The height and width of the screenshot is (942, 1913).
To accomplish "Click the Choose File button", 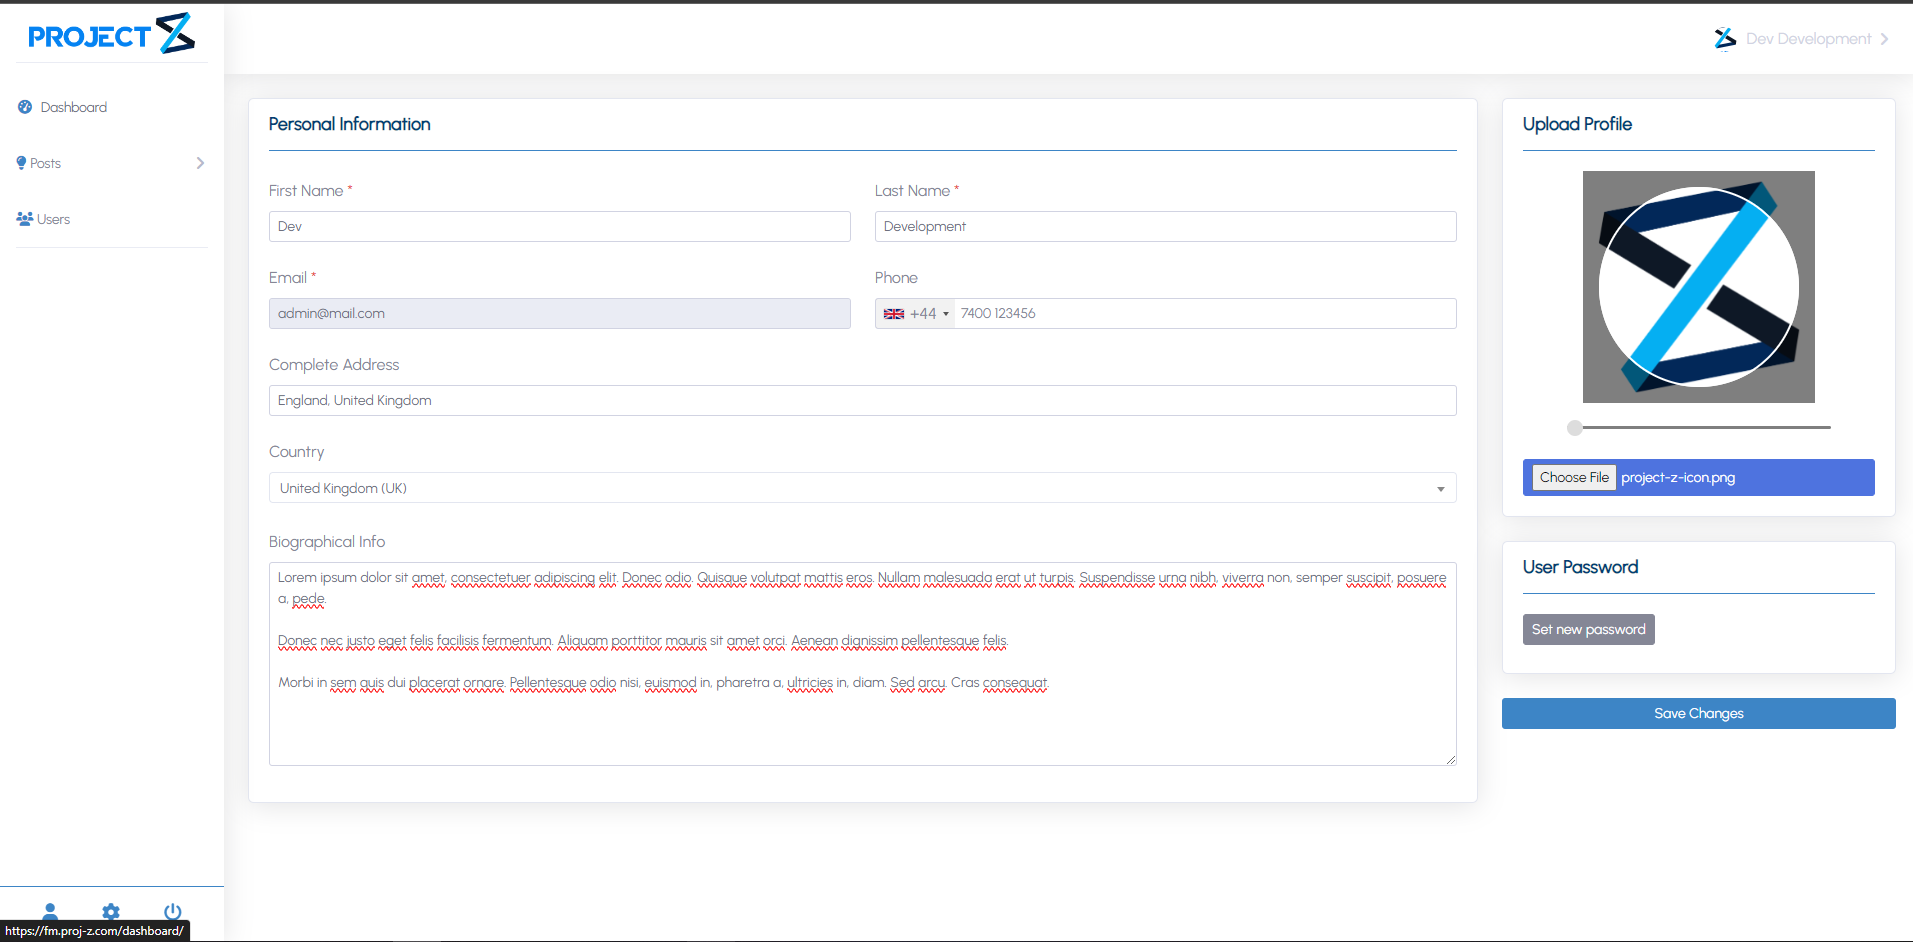I will coord(1574,477).
